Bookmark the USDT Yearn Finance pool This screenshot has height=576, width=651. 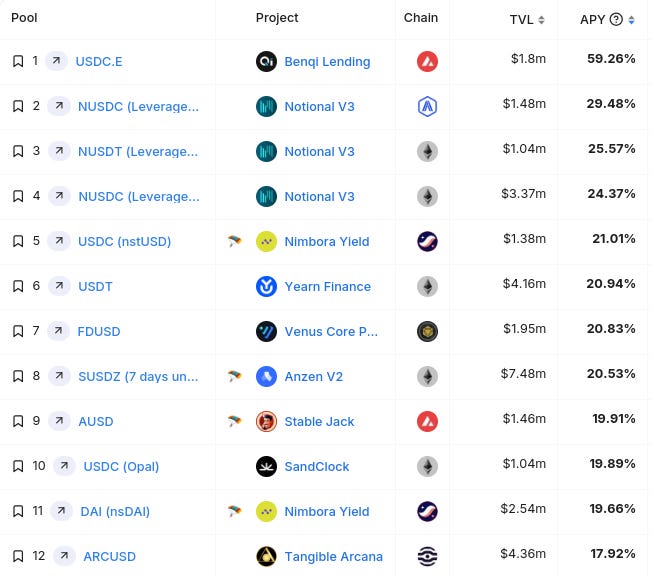click(x=18, y=286)
